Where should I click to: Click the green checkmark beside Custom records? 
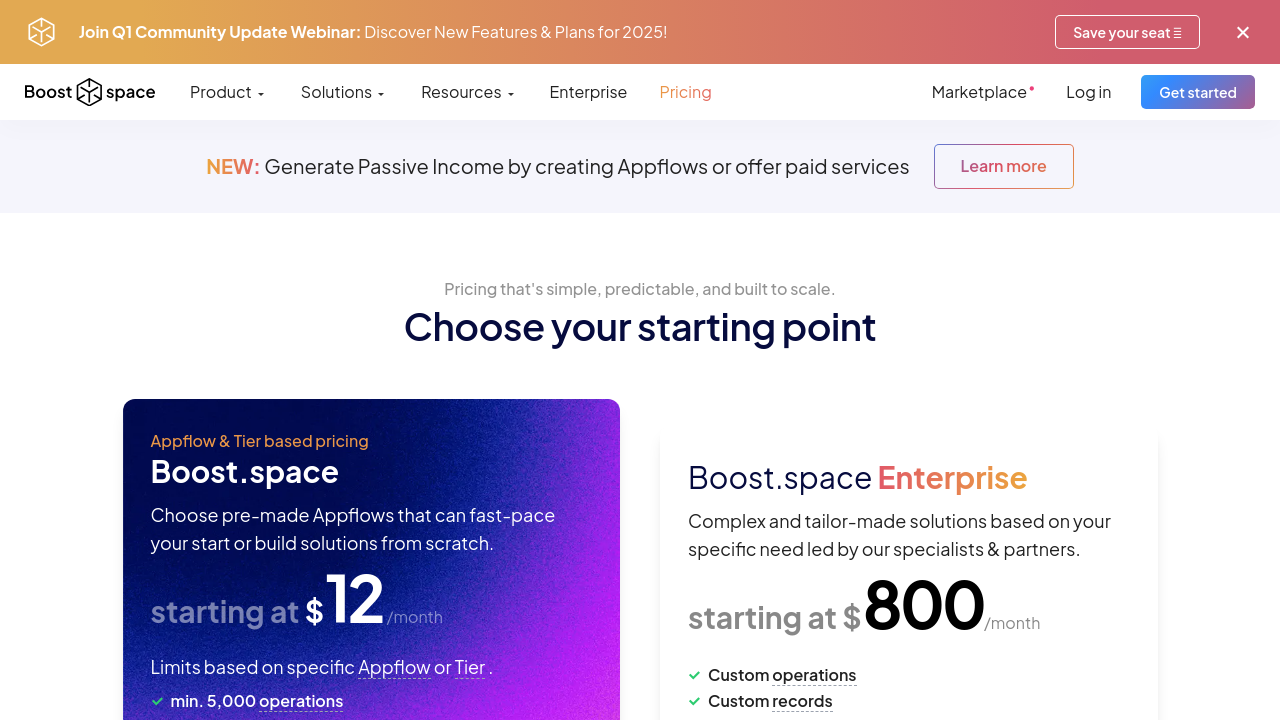click(x=695, y=702)
